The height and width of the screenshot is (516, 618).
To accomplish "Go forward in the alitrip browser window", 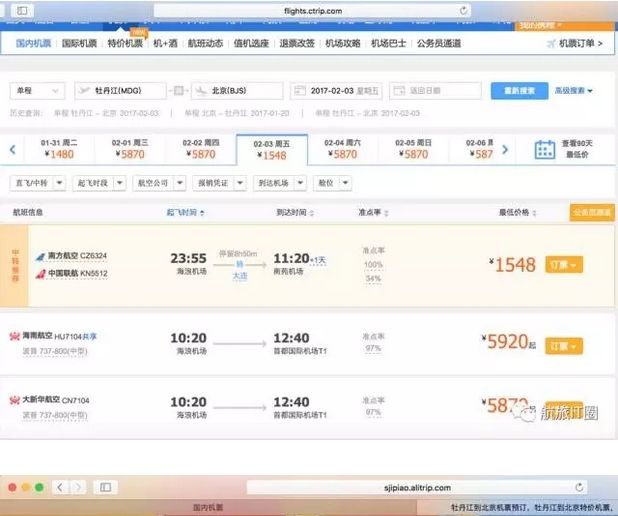I will (x=78, y=488).
